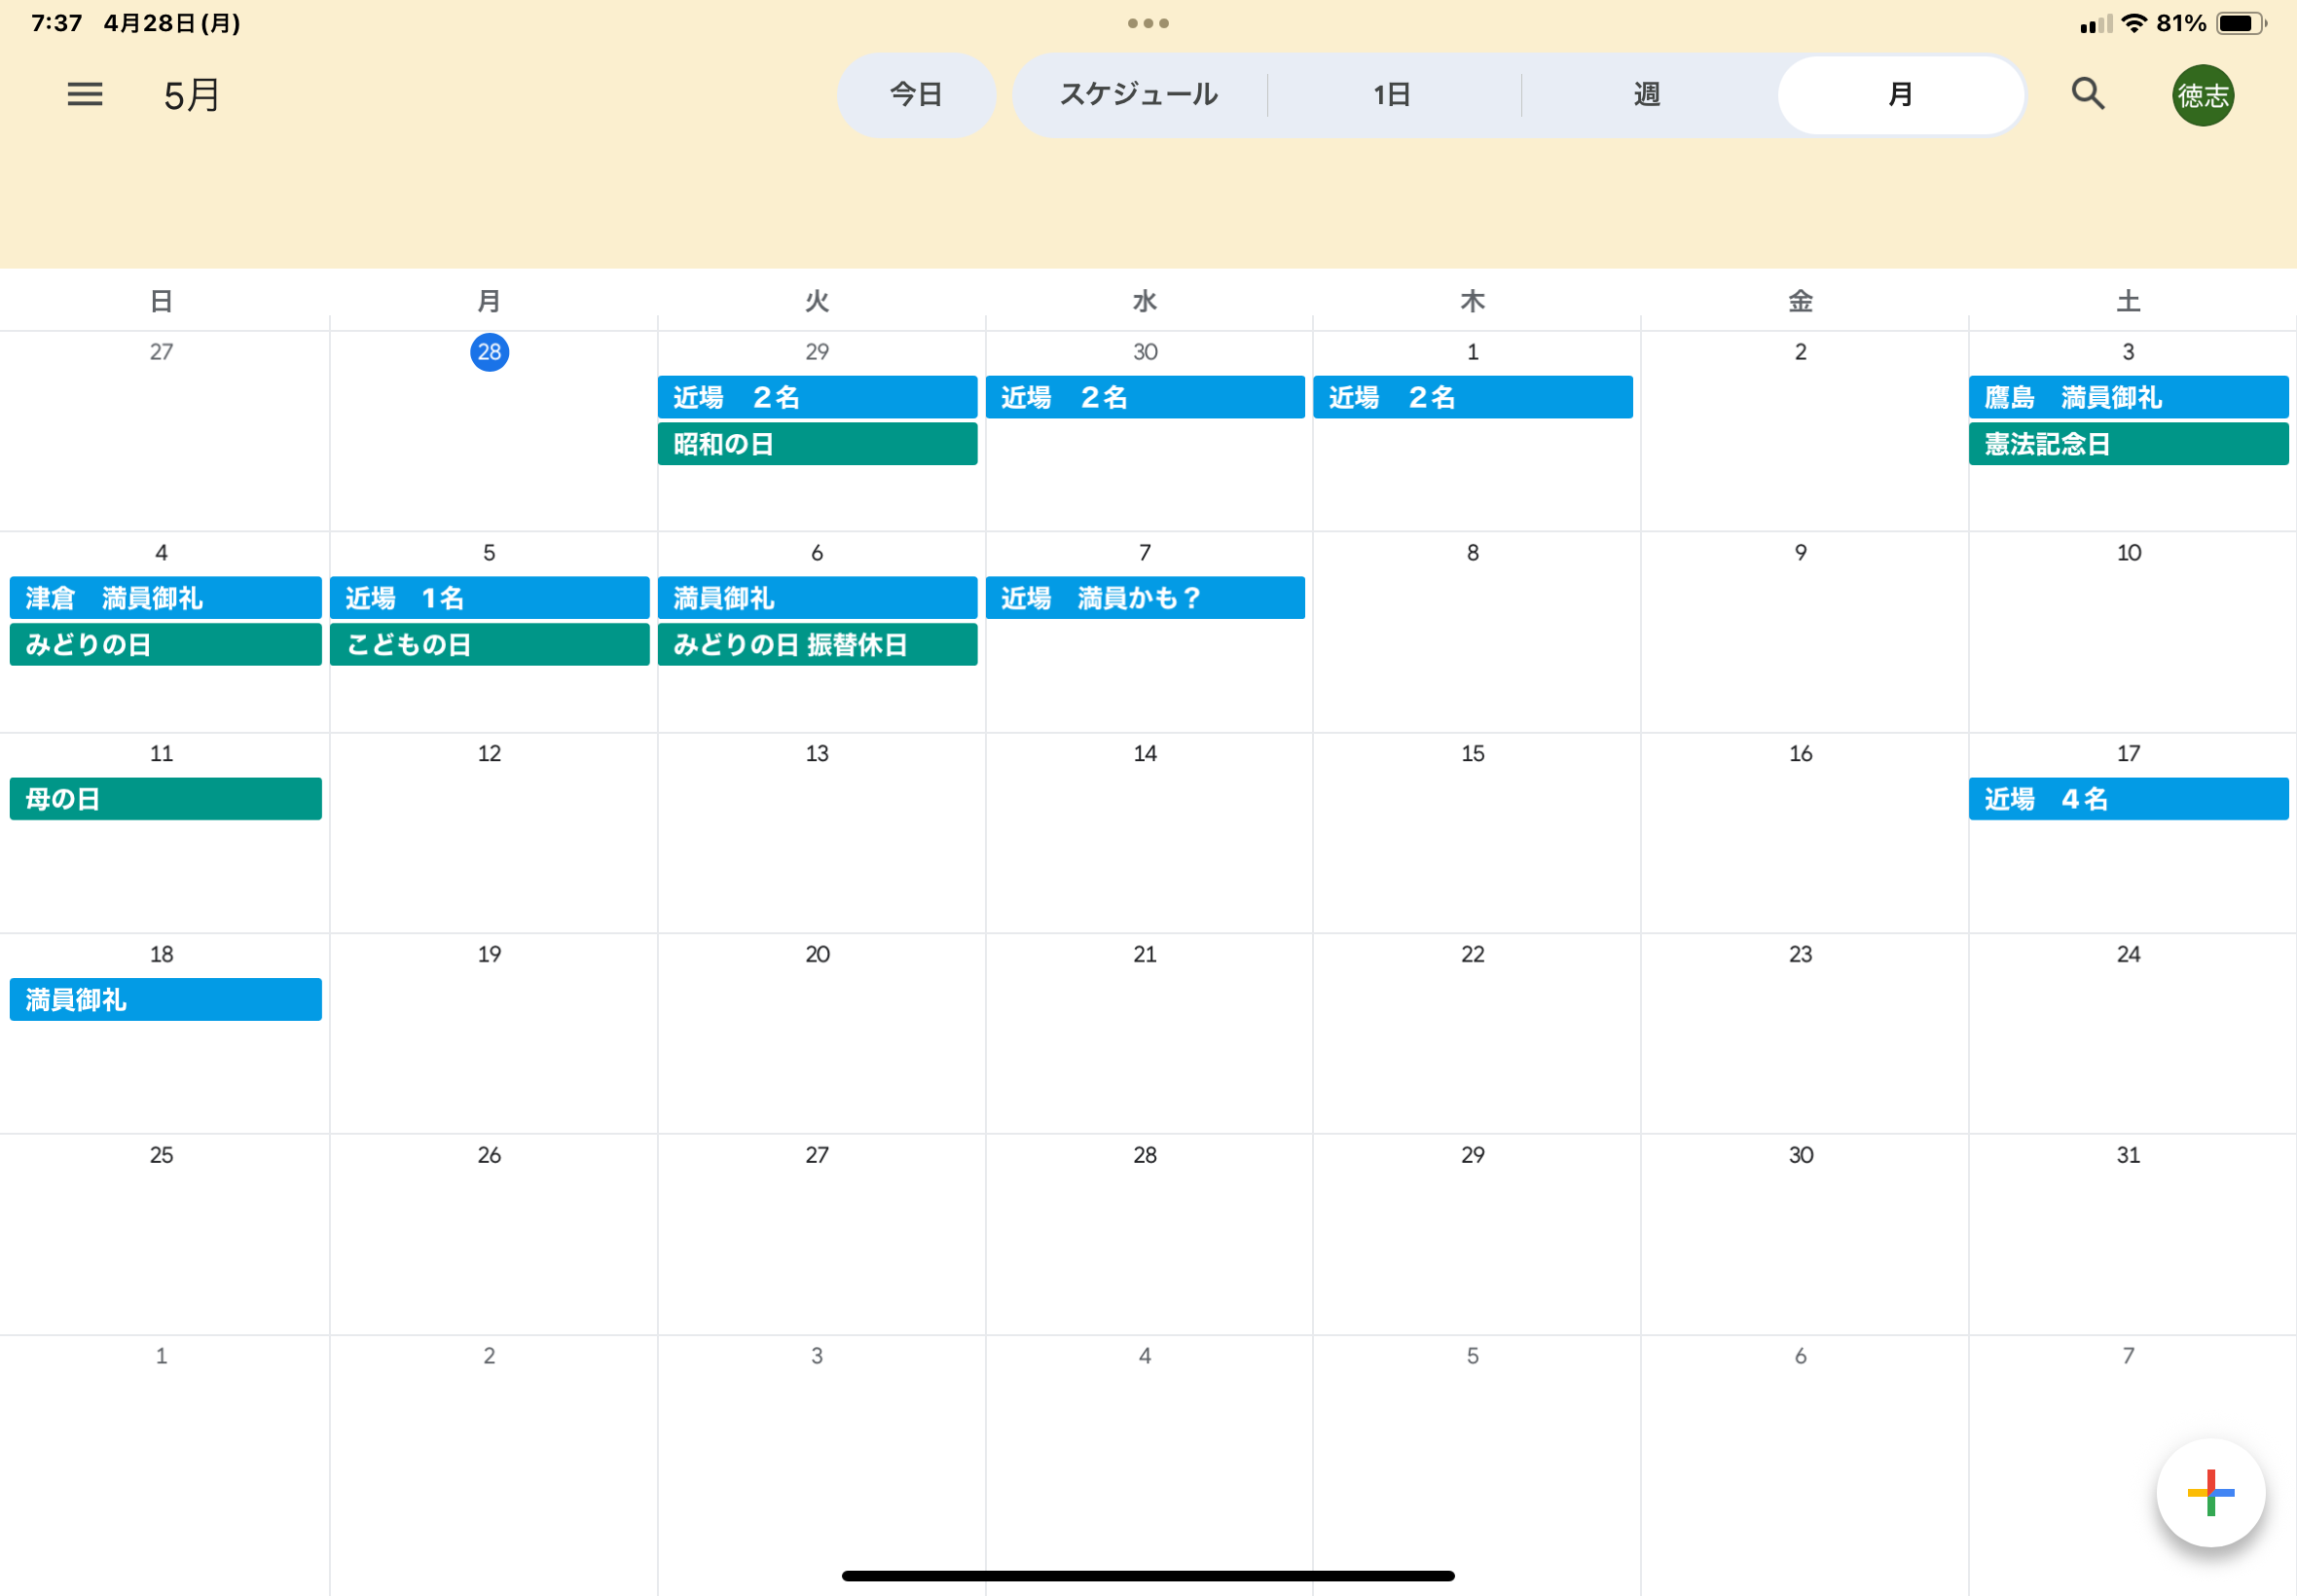Tap the battery status icon
This screenshot has height=1596, width=2297.
click(2240, 23)
